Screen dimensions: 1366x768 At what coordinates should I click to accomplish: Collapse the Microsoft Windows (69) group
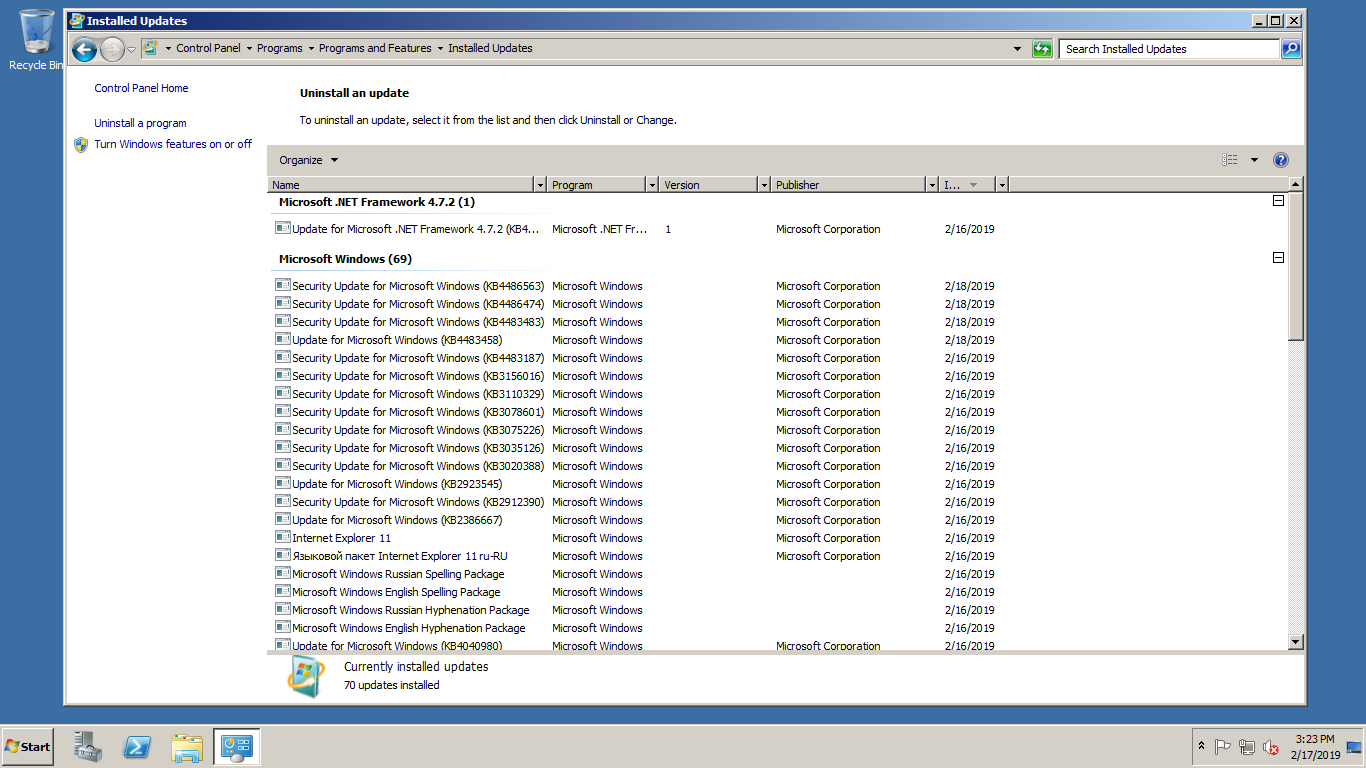(1278, 258)
